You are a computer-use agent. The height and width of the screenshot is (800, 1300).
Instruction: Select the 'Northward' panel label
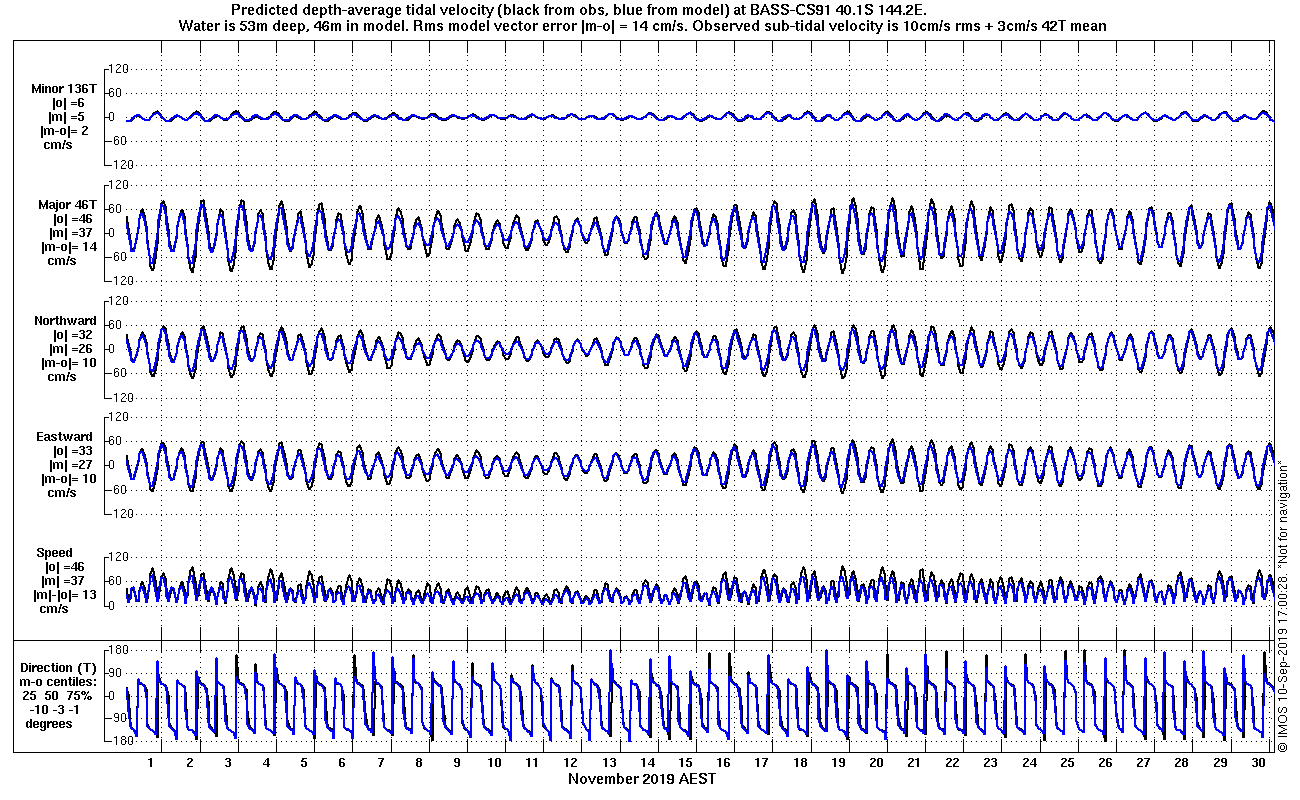pyautogui.click(x=65, y=321)
